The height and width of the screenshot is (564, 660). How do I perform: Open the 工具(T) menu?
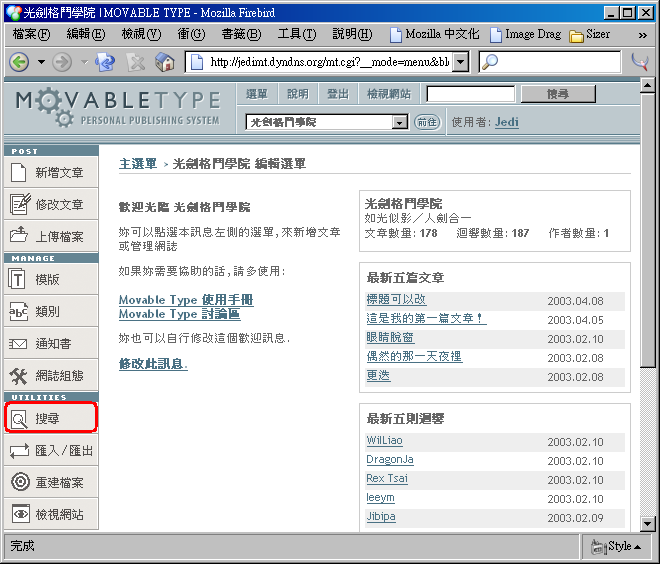296,34
